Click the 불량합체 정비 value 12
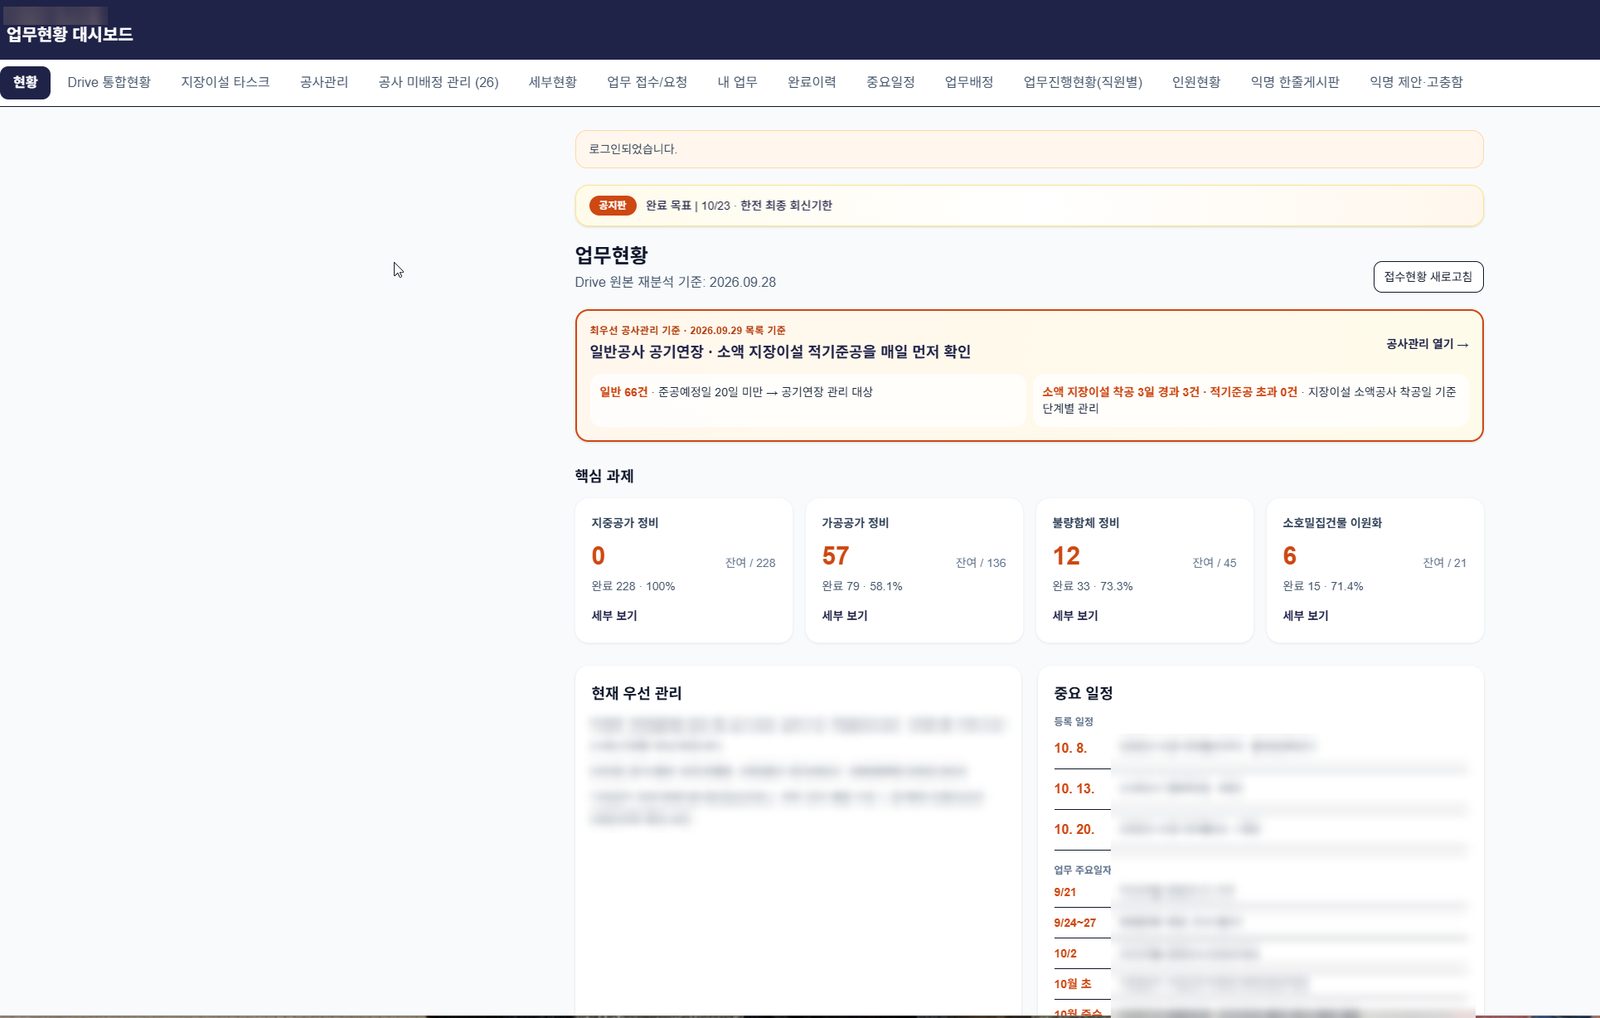This screenshot has height=1018, width=1600. pos(1066,556)
